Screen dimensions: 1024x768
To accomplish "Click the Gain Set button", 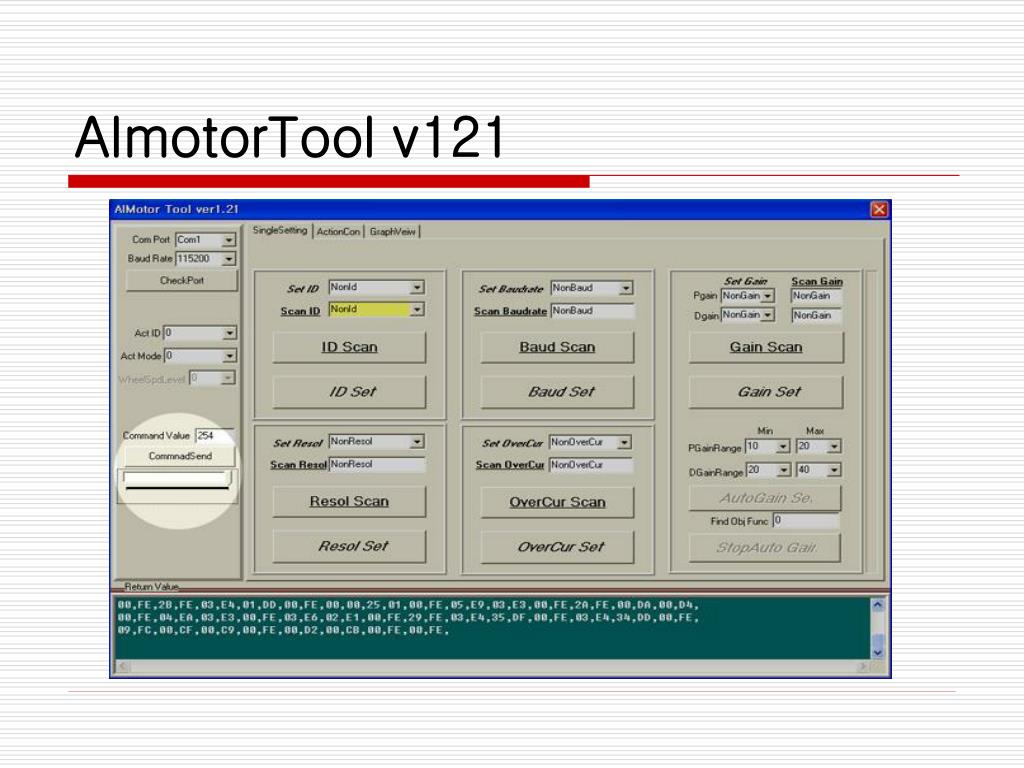I will 766,392.
